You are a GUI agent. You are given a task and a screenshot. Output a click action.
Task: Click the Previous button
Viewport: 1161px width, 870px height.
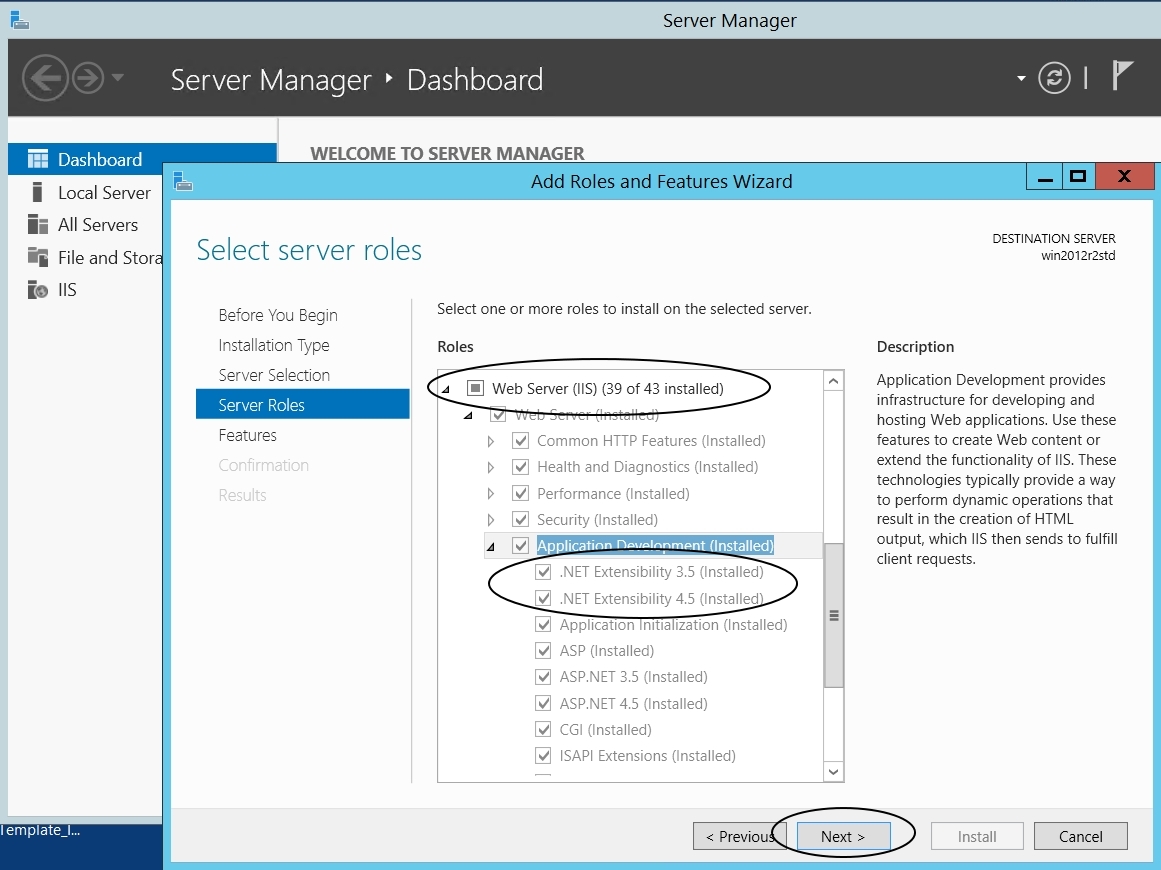(x=739, y=836)
